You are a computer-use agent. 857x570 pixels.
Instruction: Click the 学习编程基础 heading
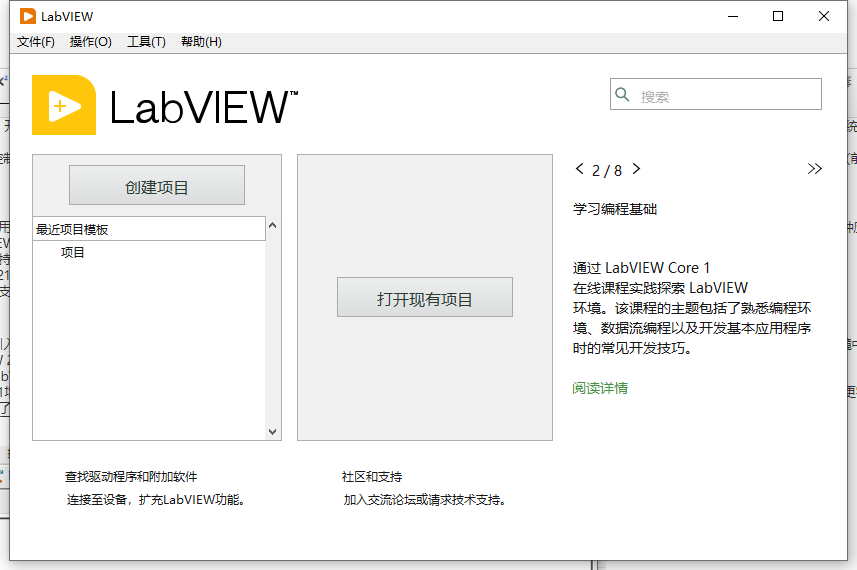[x=615, y=209]
